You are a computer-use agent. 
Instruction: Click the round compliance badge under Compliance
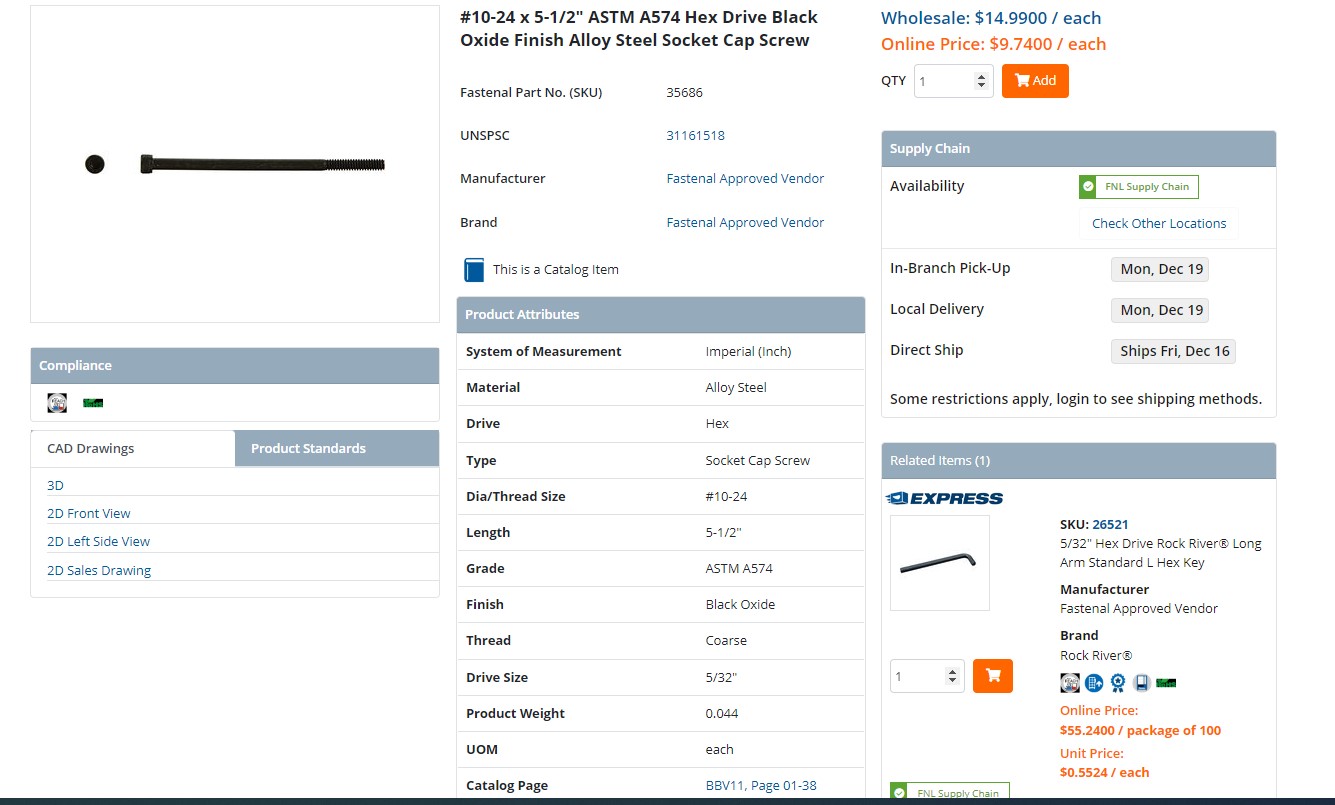(x=57, y=403)
